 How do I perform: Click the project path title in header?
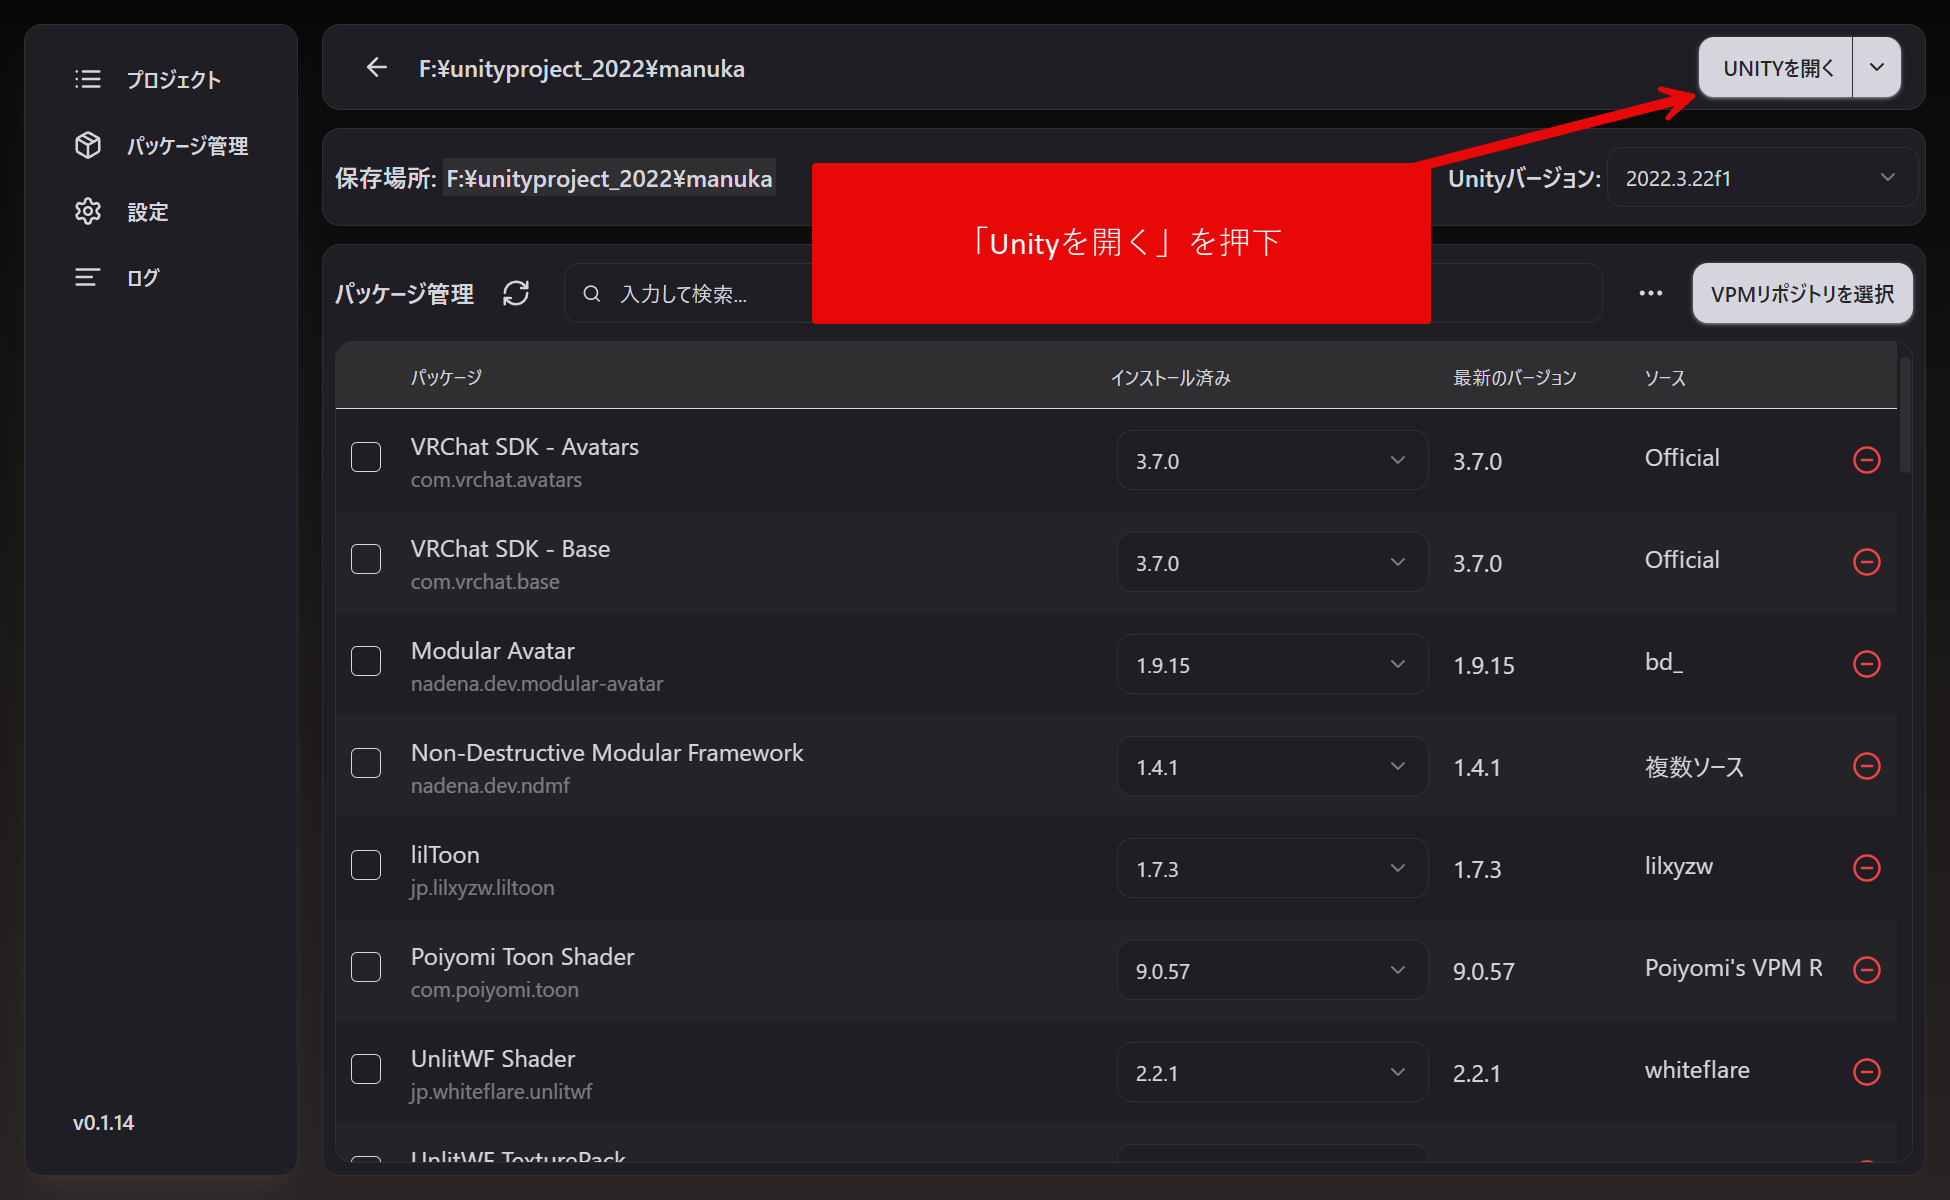click(x=582, y=68)
